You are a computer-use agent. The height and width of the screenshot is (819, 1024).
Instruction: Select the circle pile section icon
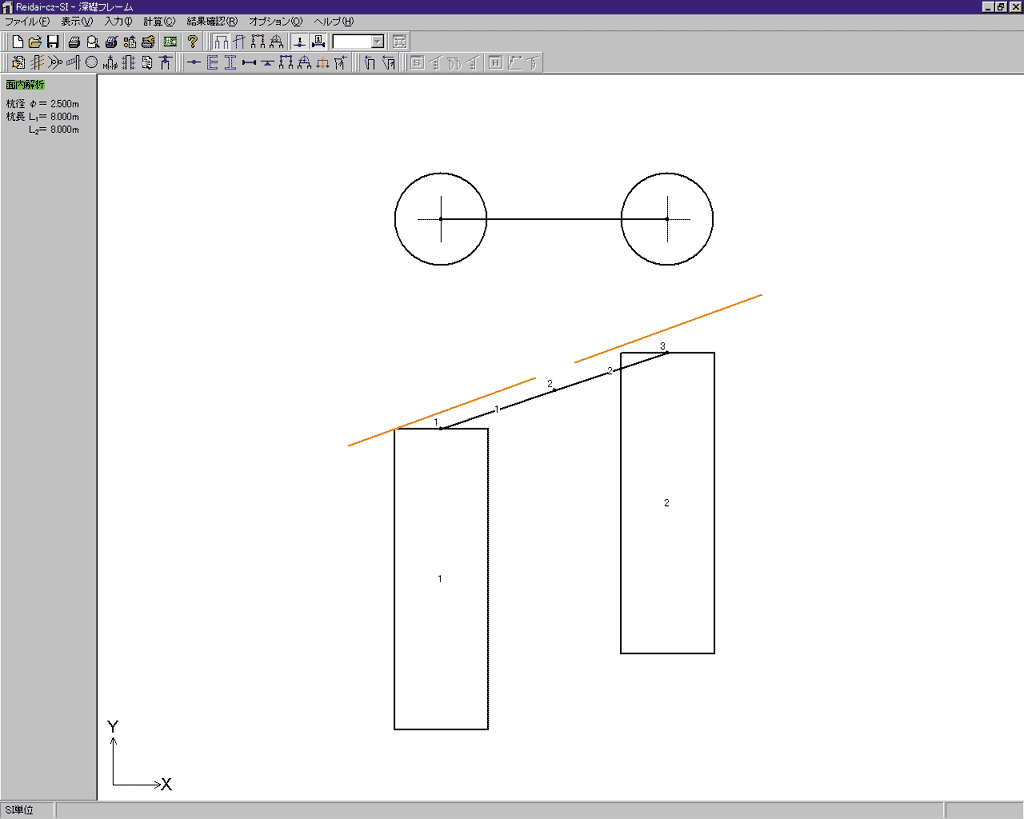point(91,63)
